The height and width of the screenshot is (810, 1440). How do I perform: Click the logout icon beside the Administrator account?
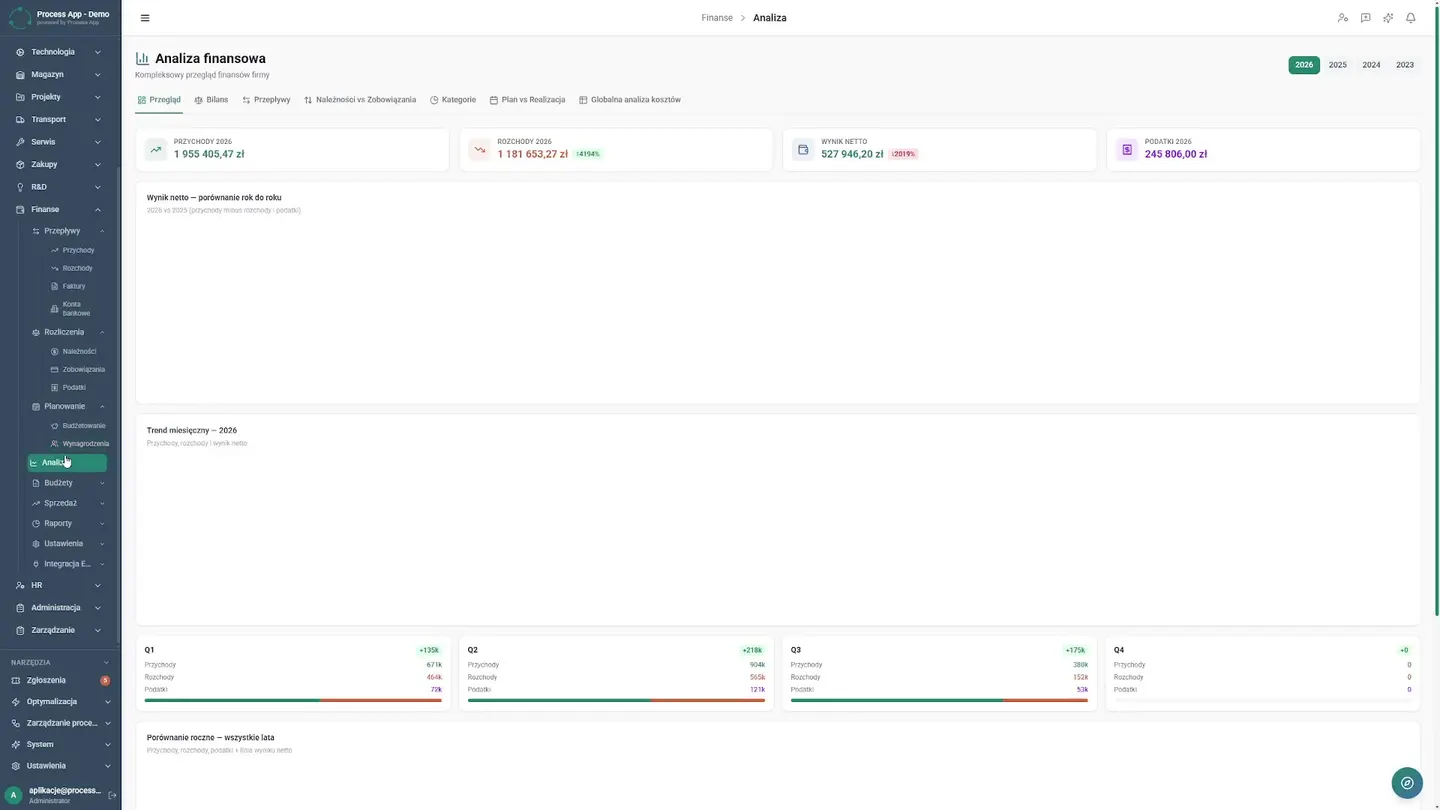[112, 795]
